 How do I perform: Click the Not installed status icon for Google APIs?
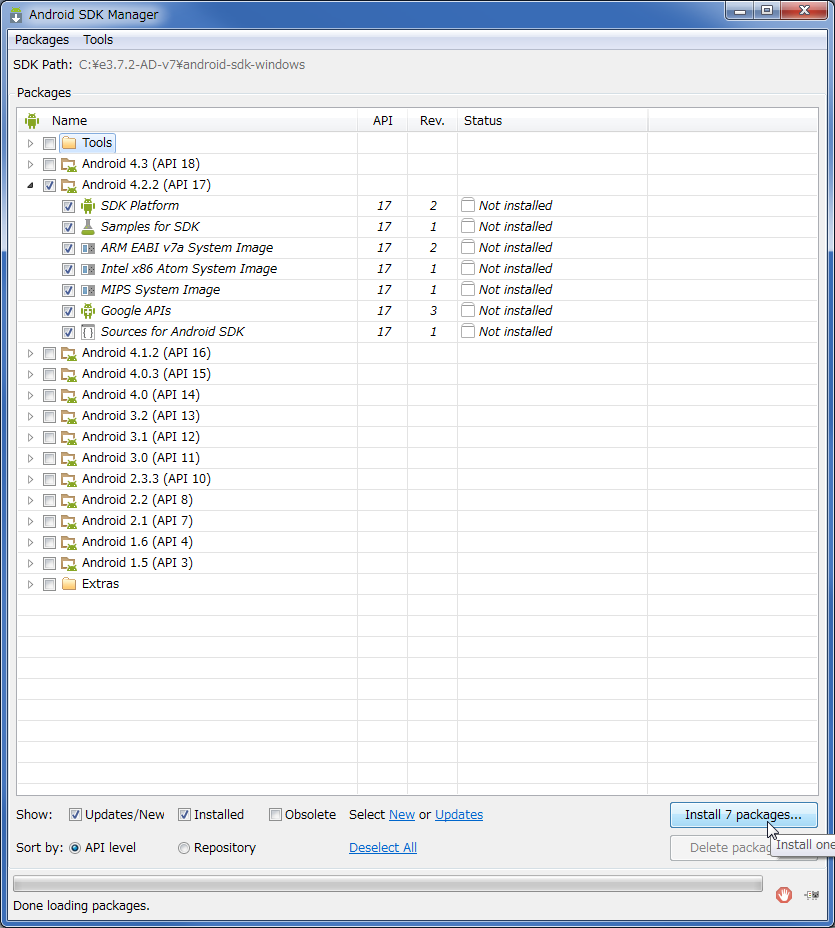(468, 310)
